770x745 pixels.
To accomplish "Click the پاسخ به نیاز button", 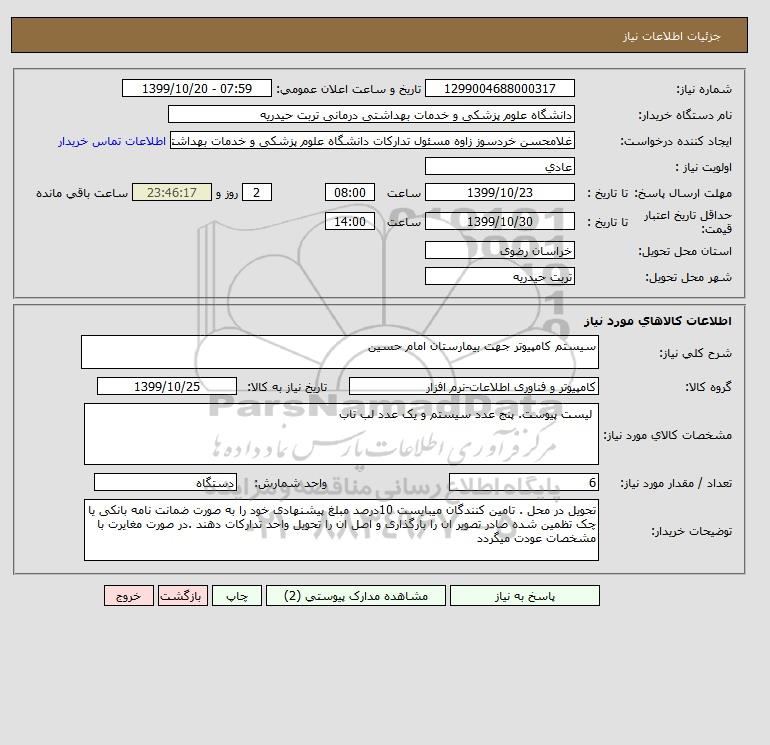I will pyautogui.click(x=524, y=596).
